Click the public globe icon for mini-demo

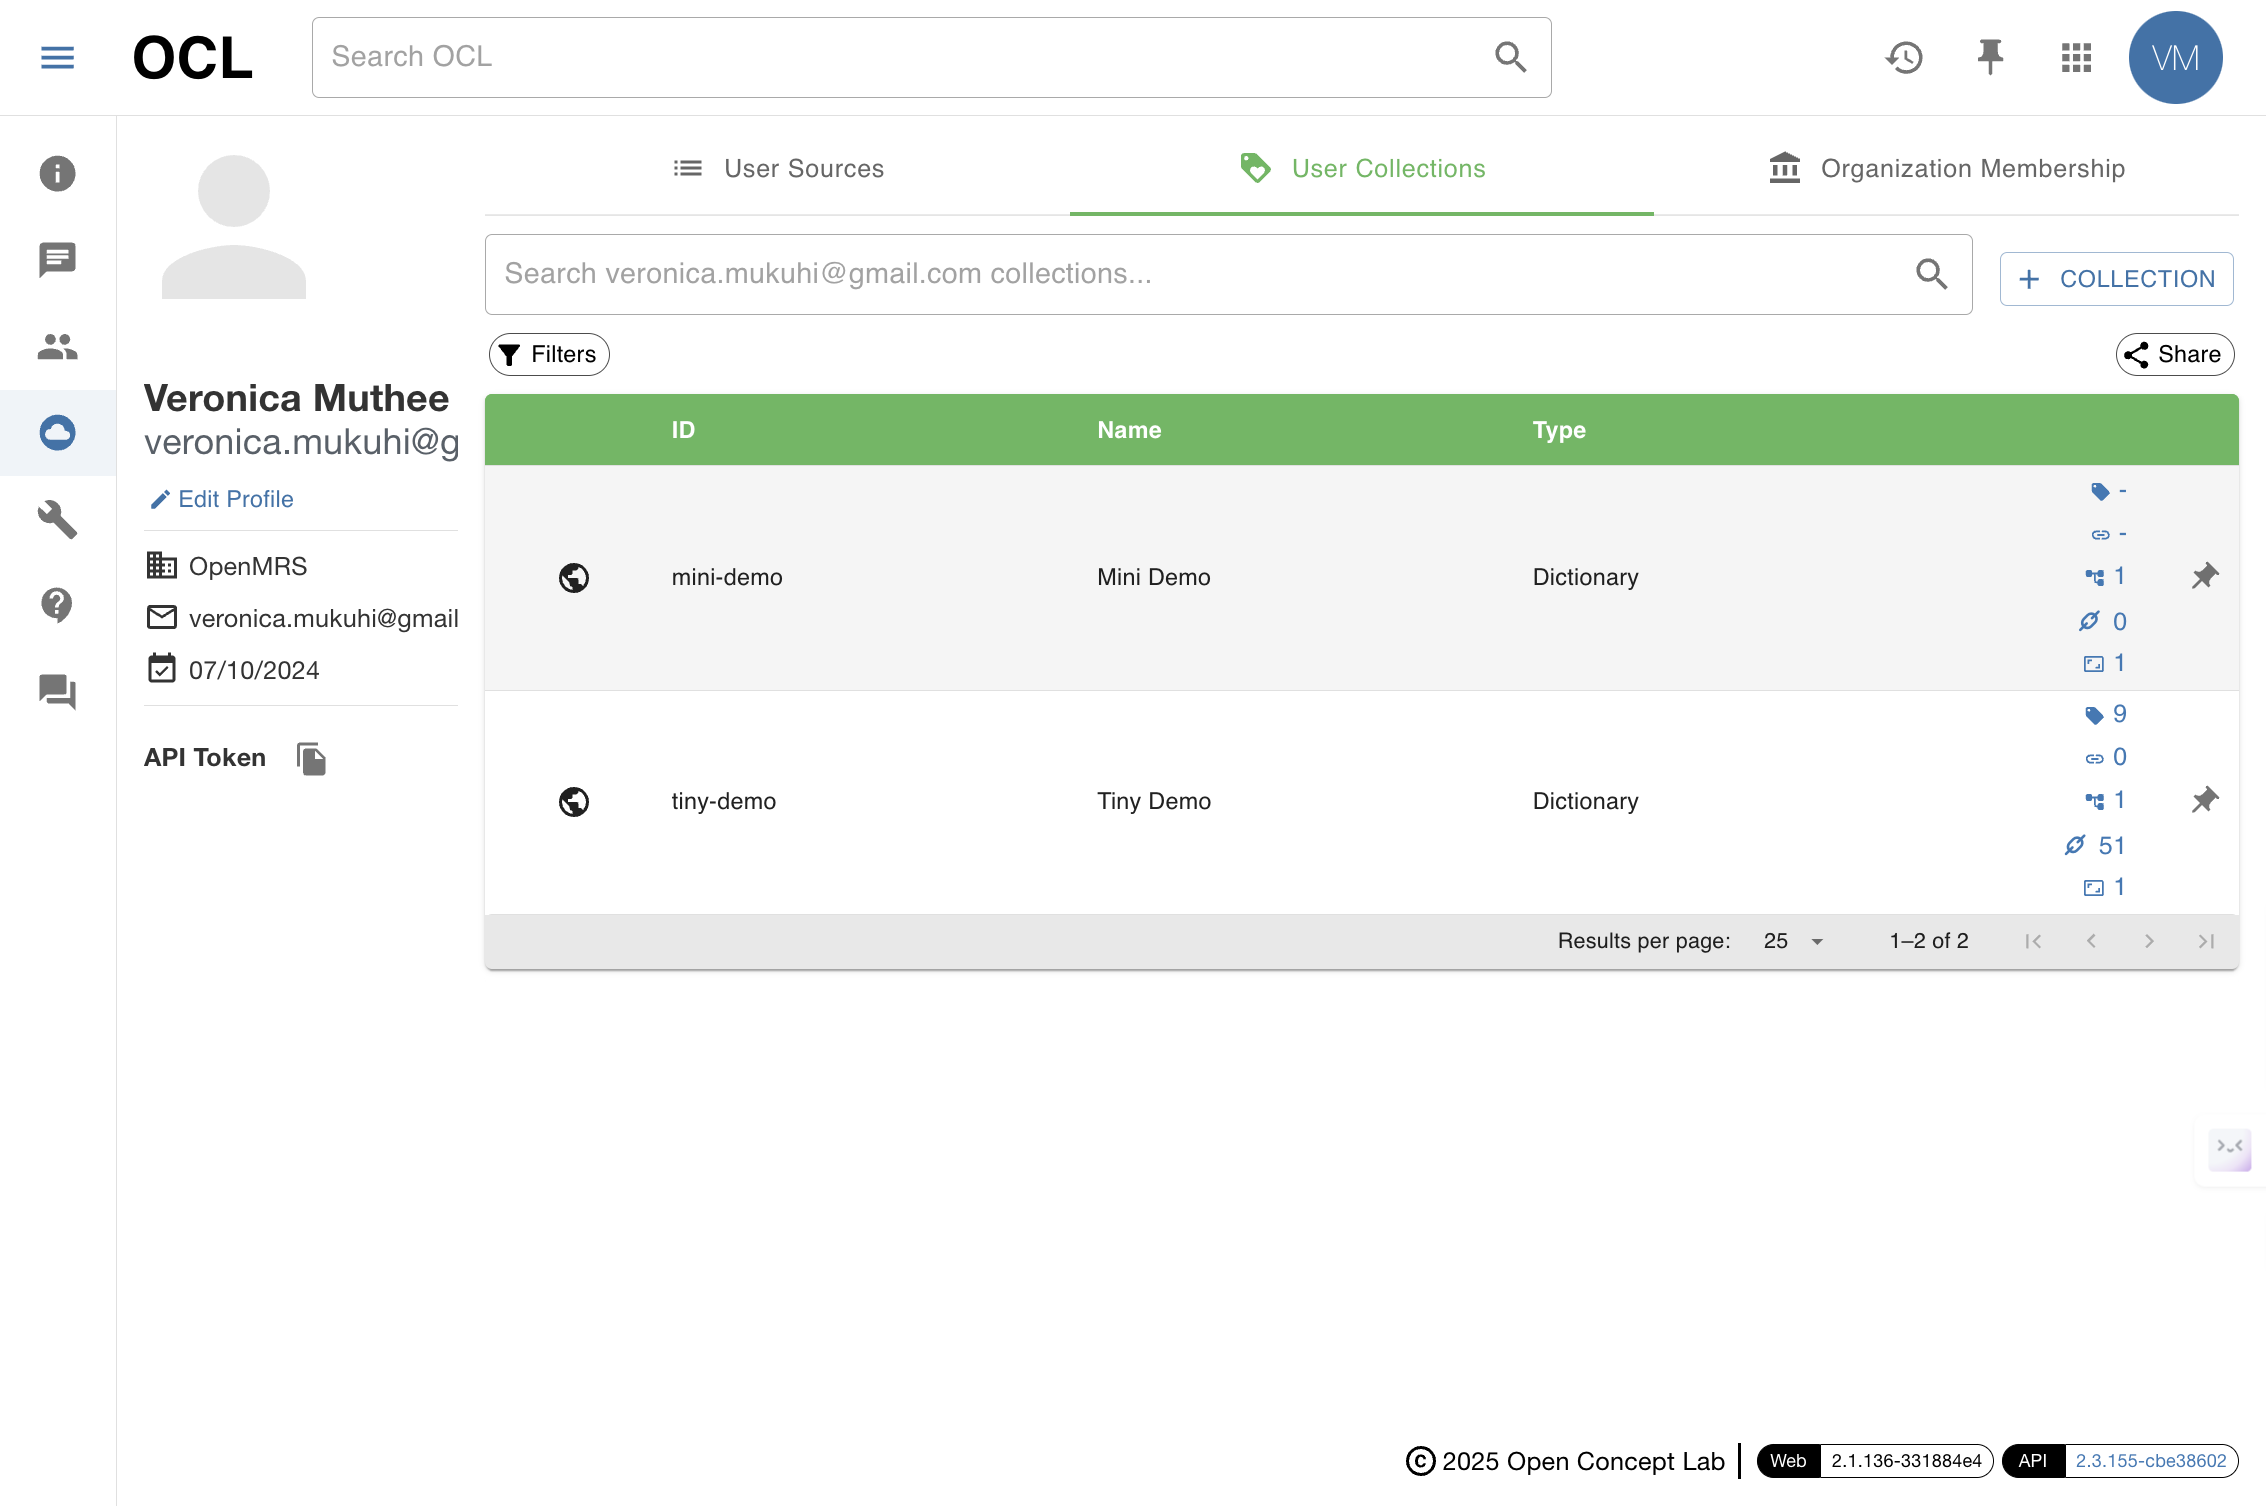coord(574,578)
